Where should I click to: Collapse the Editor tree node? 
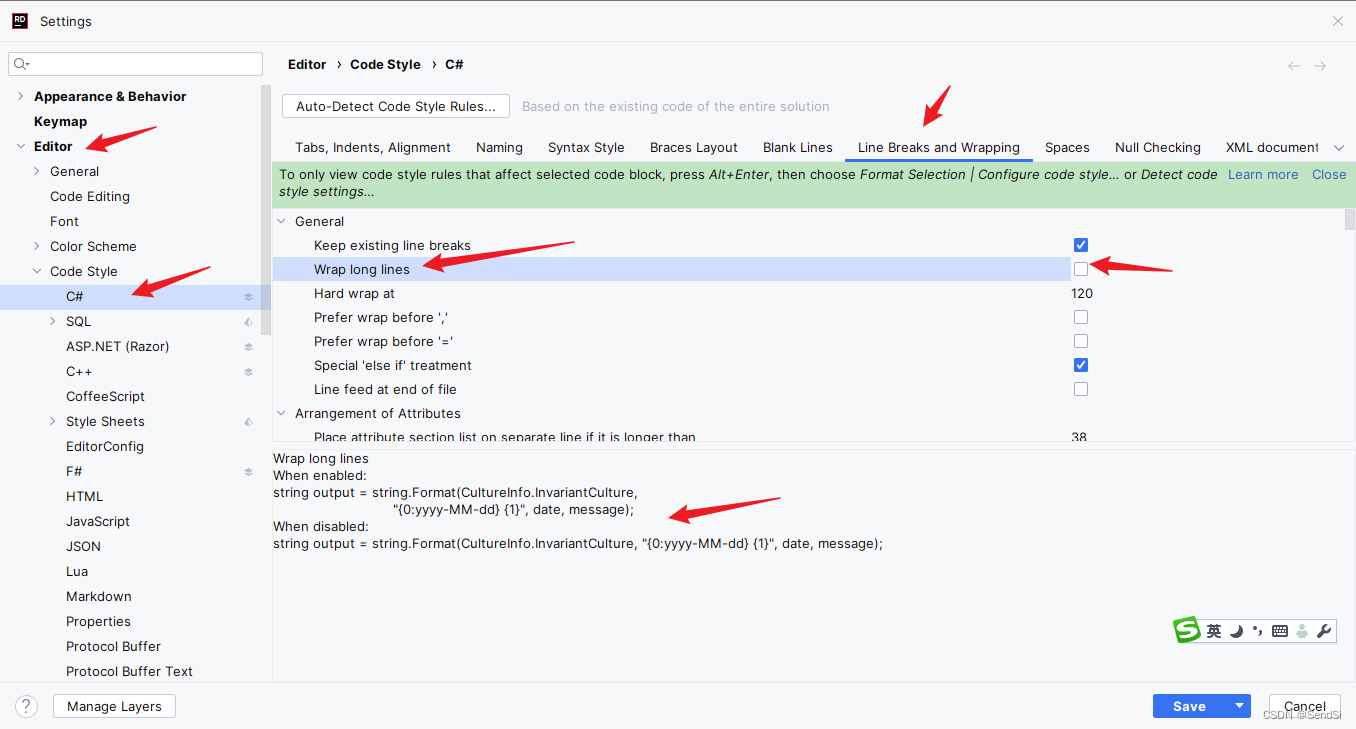coord(21,147)
